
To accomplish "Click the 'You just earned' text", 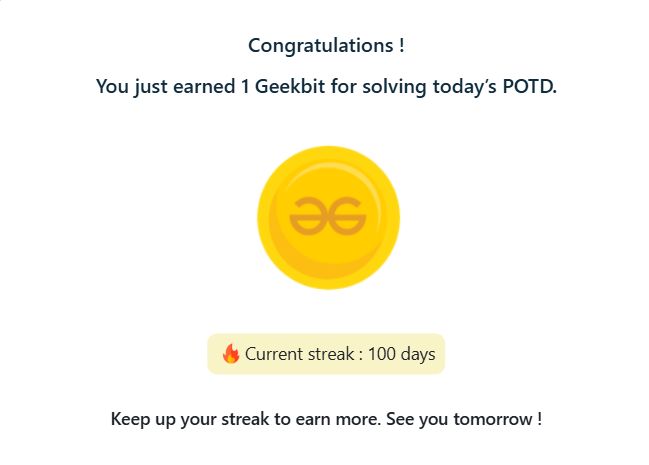I will click(166, 87).
